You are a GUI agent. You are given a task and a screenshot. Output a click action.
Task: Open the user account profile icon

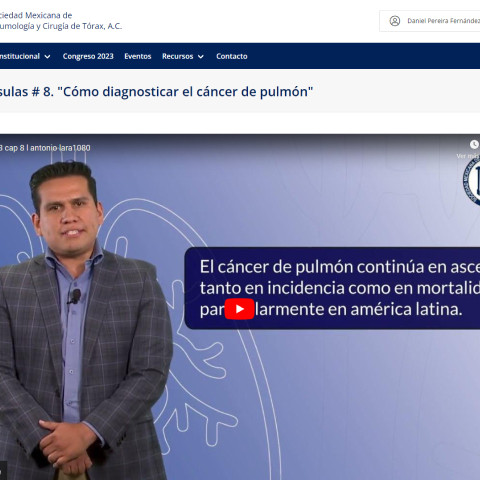tap(395, 21)
